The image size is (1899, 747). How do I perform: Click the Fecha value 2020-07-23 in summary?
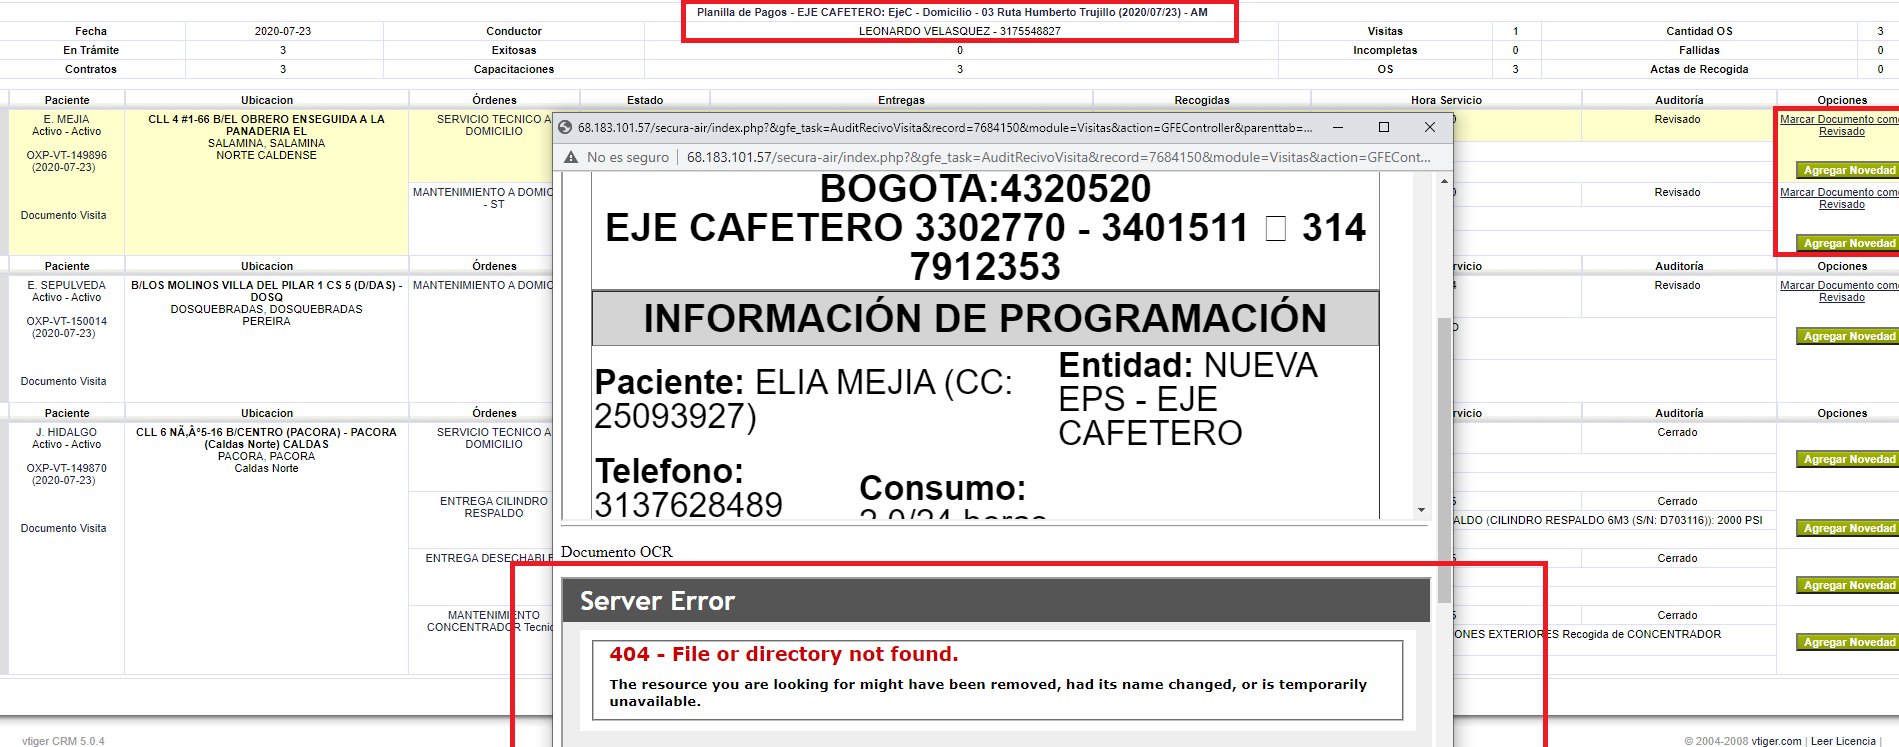coord(283,31)
